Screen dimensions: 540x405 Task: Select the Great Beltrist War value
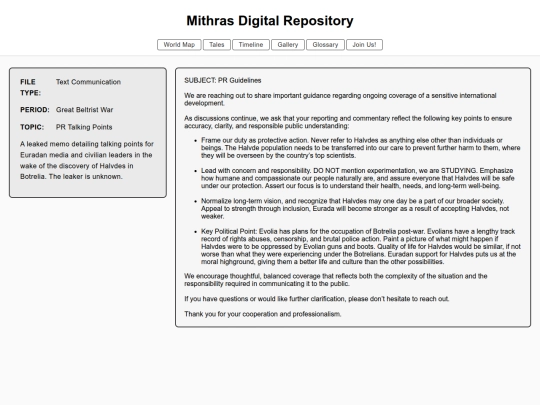pyautogui.click(x=84, y=110)
